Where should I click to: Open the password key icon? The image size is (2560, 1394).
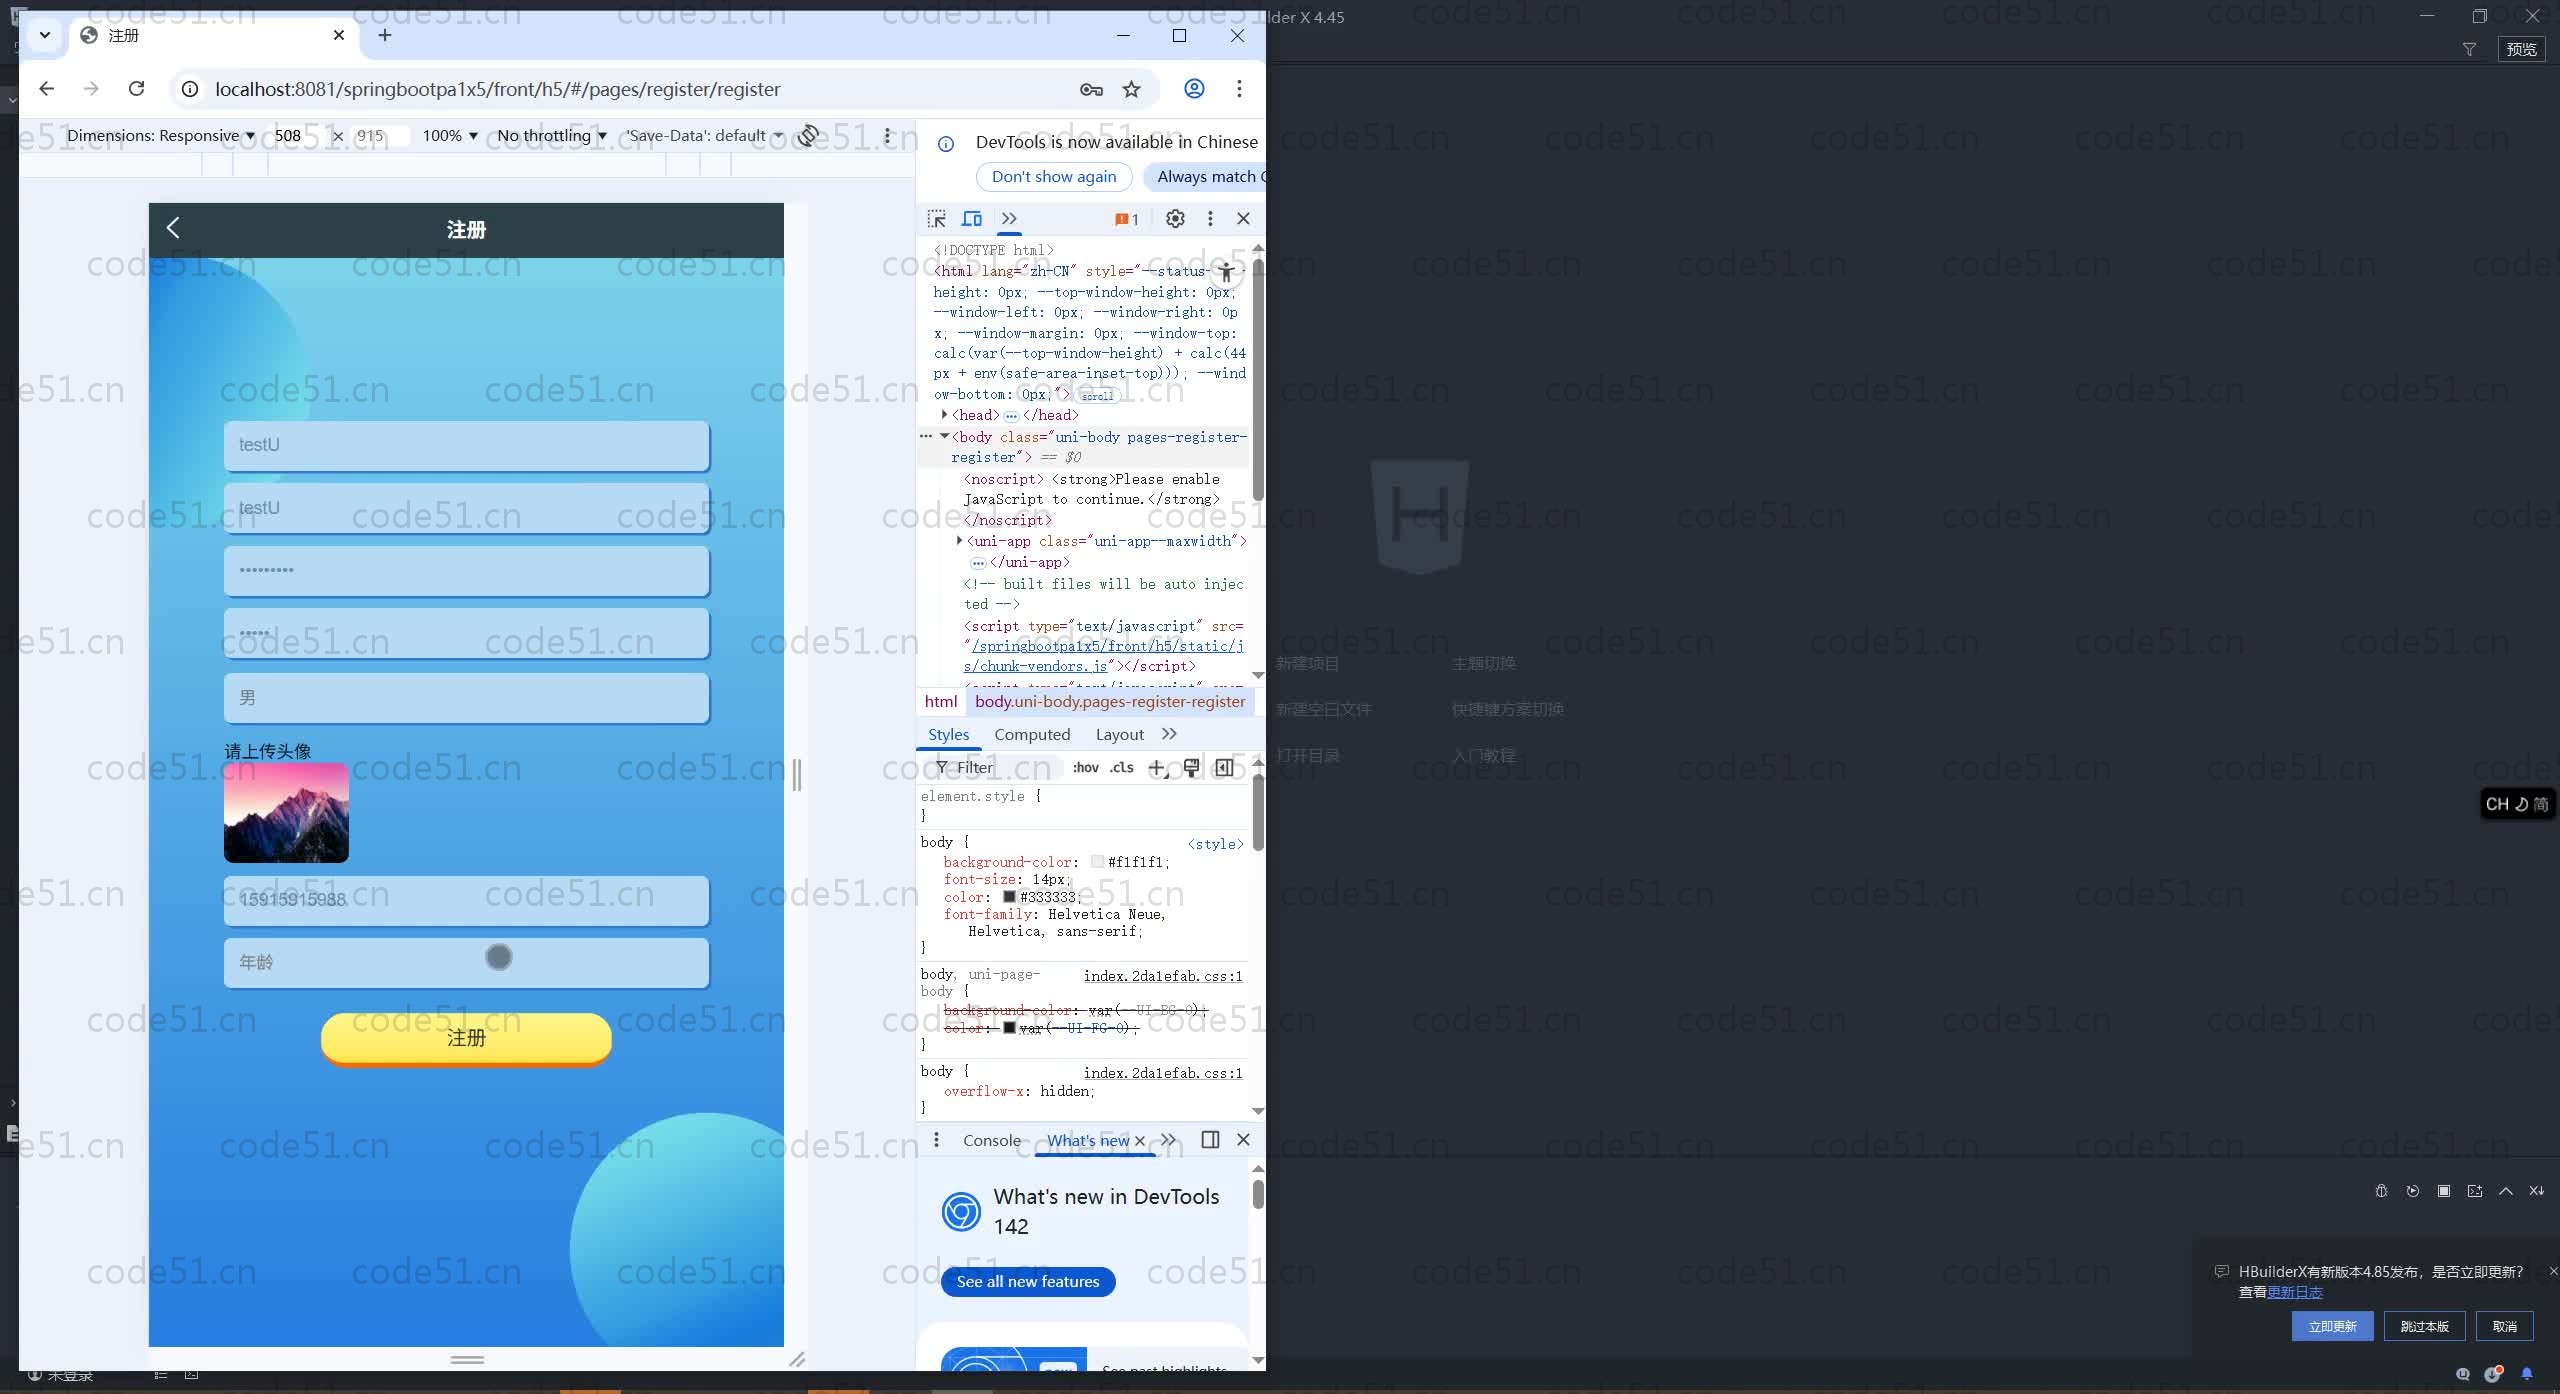[x=1090, y=89]
